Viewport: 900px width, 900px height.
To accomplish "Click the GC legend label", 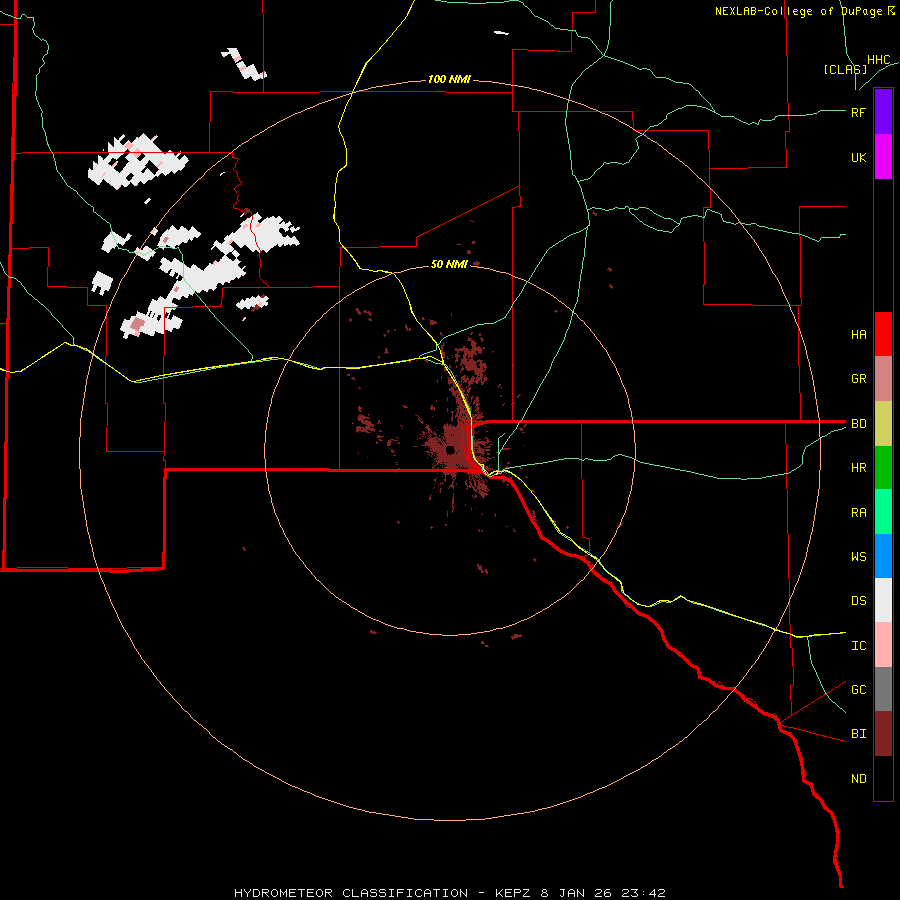I will click(x=858, y=690).
